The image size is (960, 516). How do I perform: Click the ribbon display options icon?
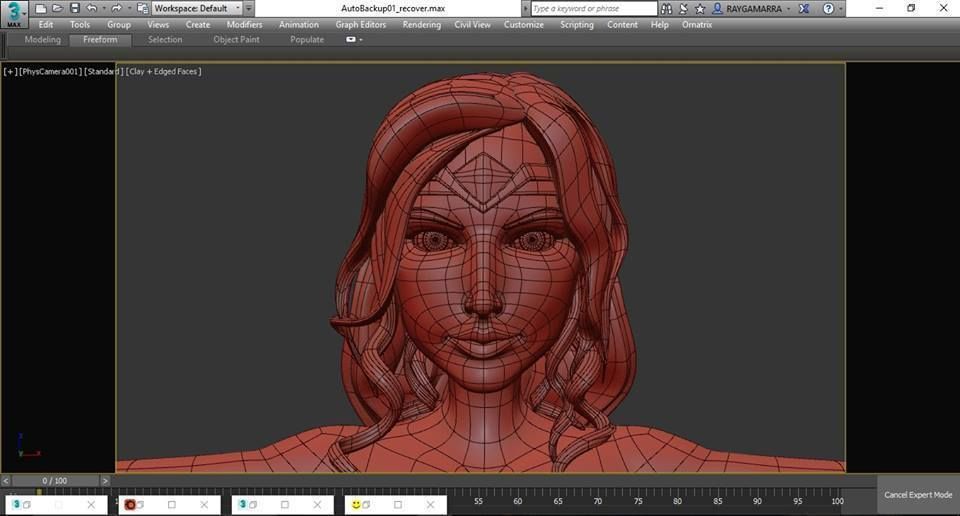[351, 39]
